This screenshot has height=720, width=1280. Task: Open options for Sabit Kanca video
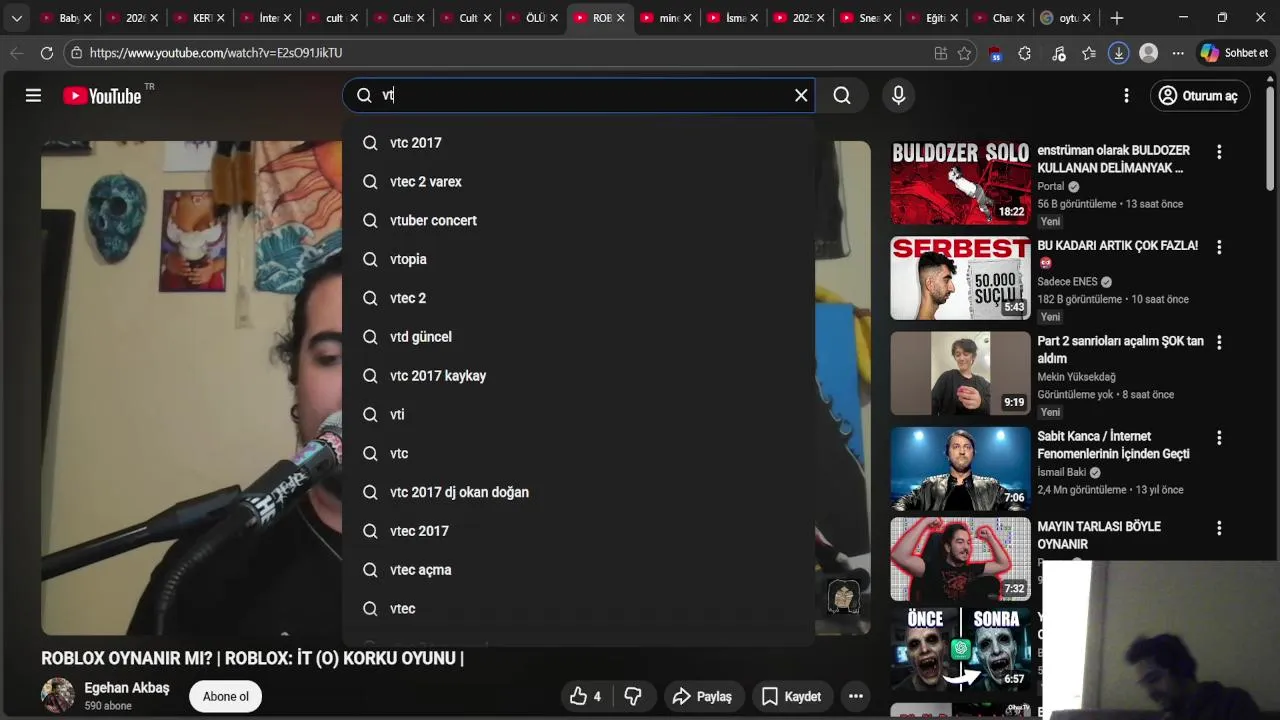point(1218,438)
